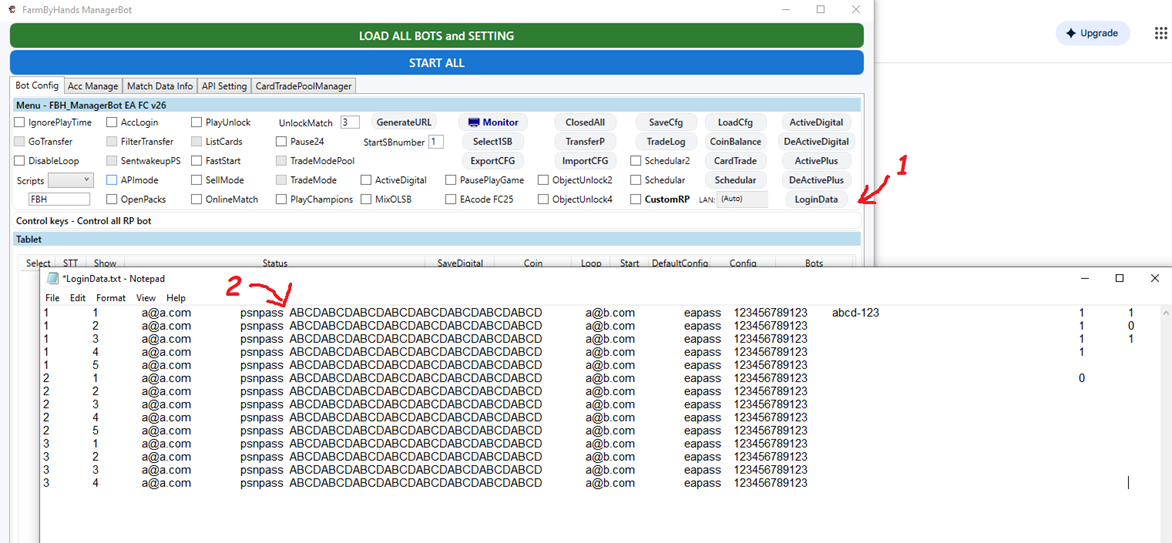Check the FastStart option
1172x543 pixels.
click(197, 160)
